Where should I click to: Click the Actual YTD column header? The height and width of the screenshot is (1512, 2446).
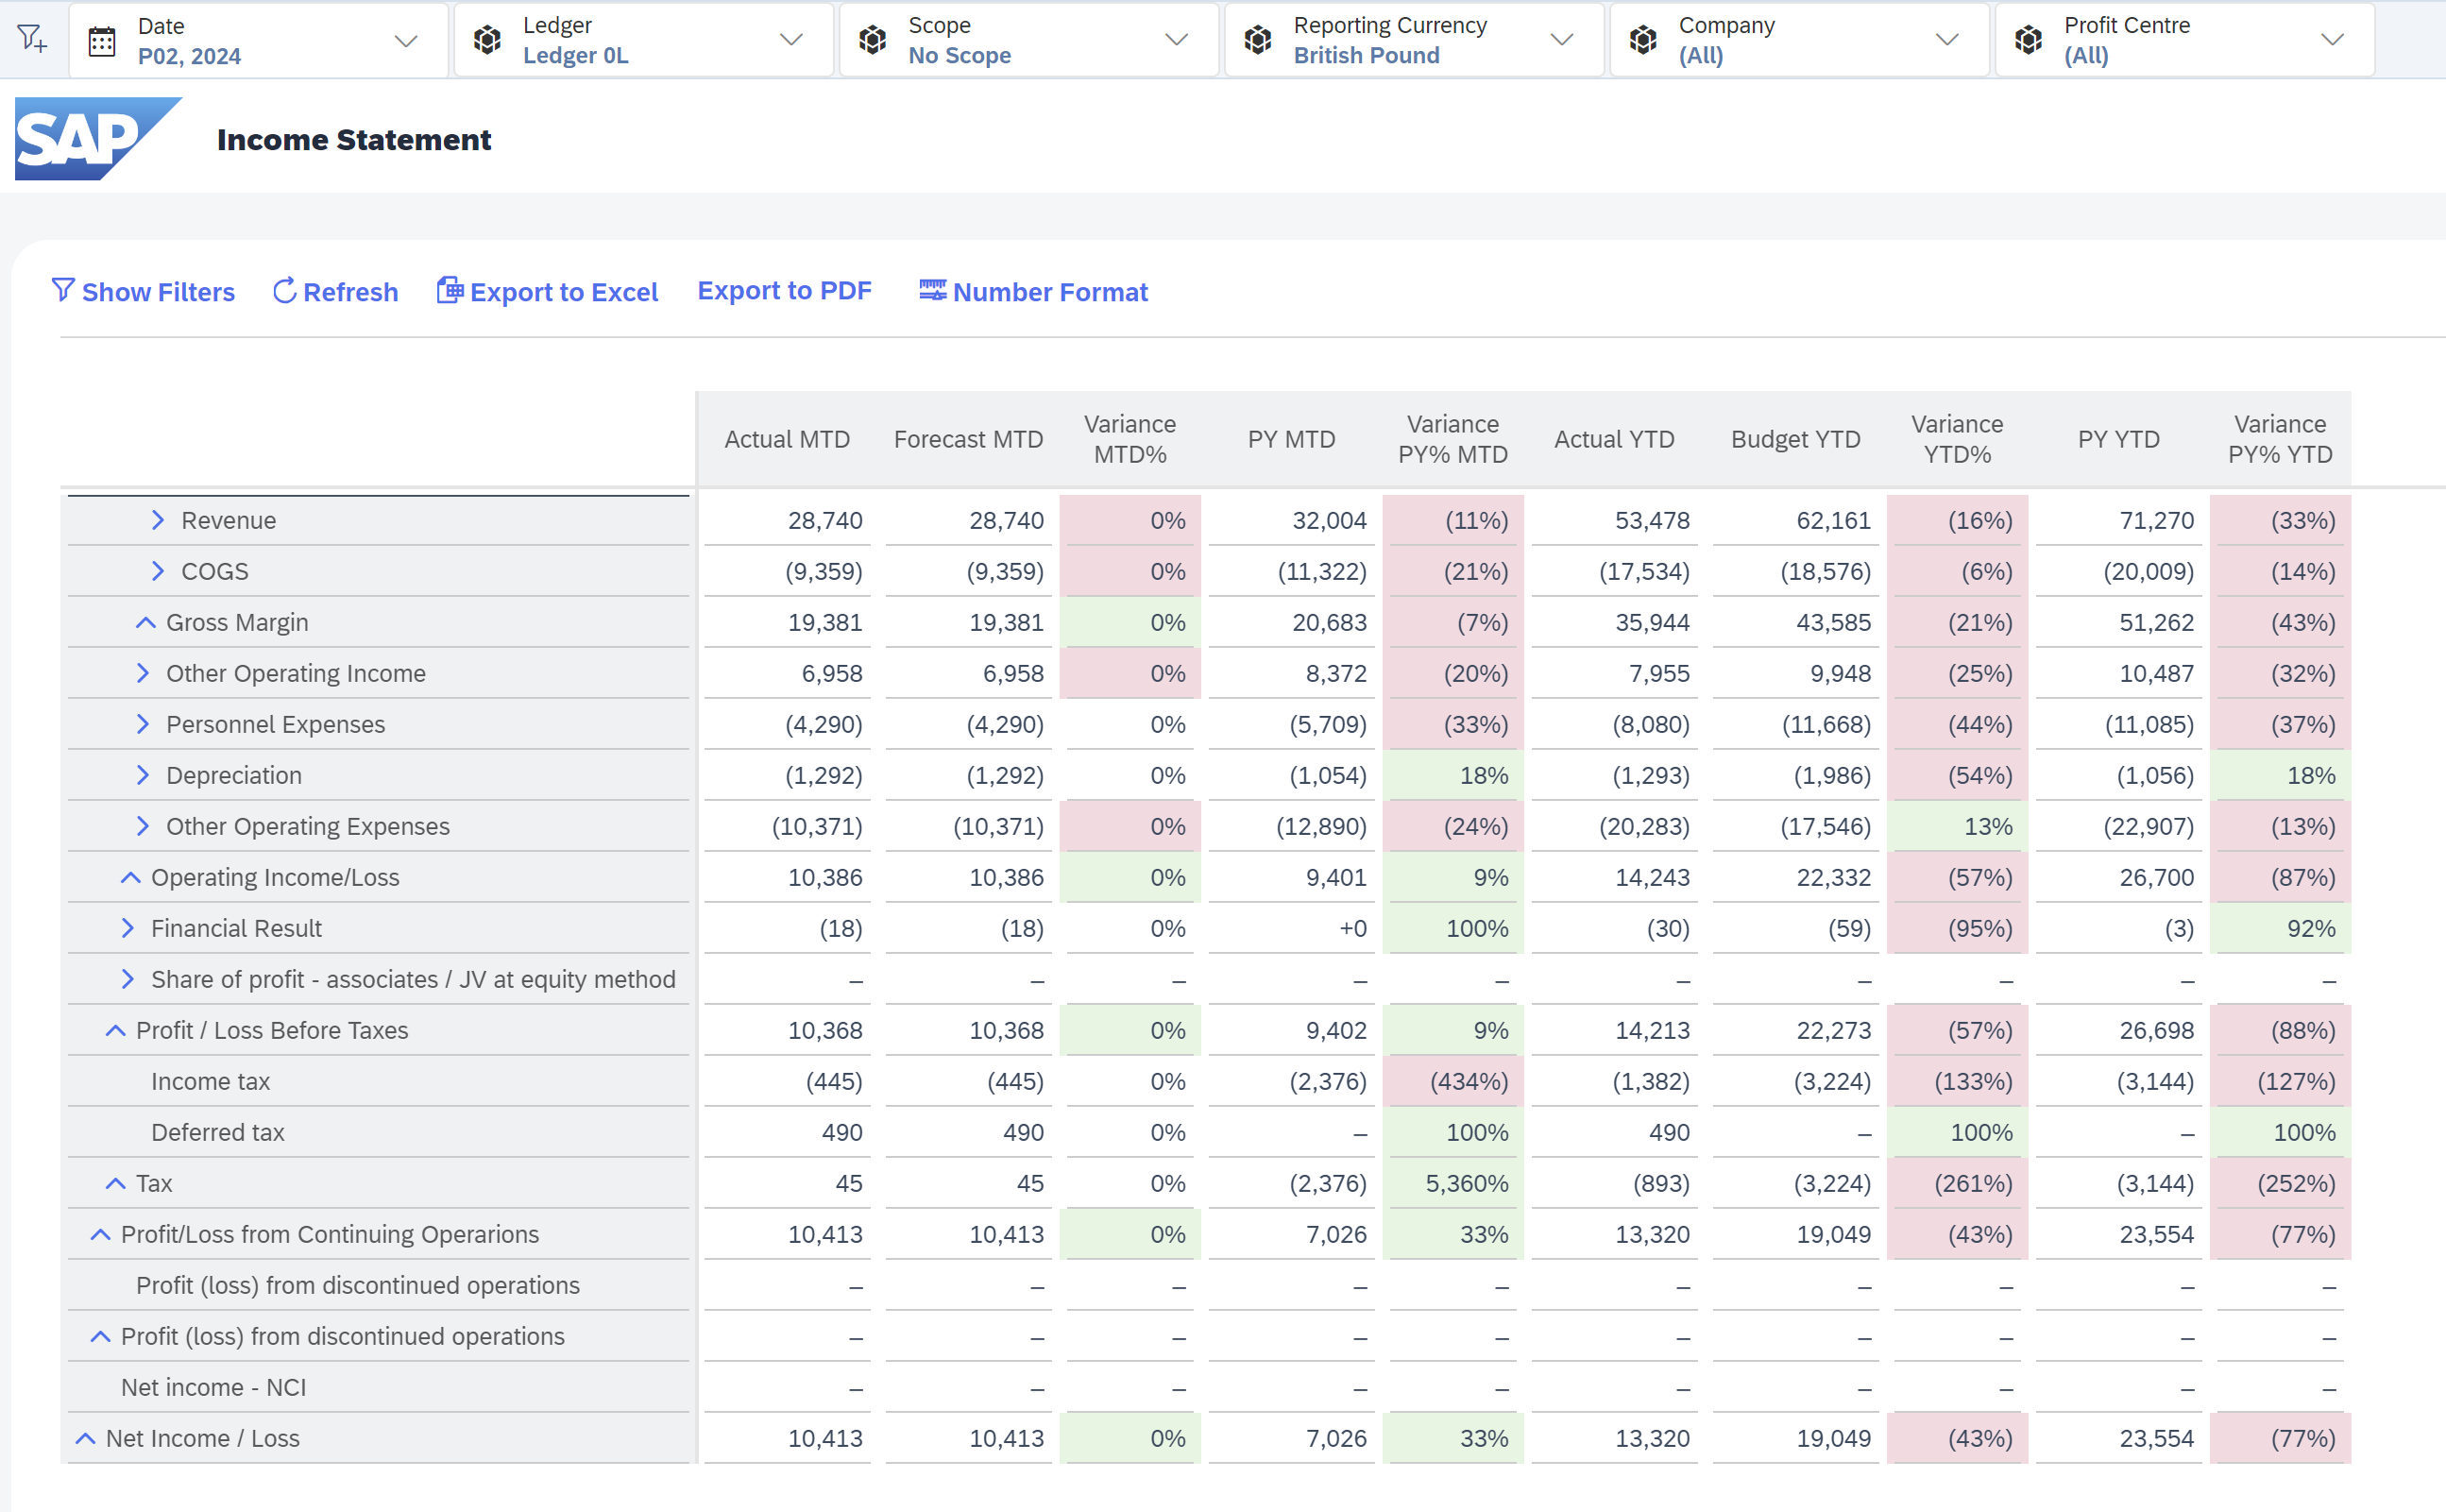pyautogui.click(x=1614, y=439)
